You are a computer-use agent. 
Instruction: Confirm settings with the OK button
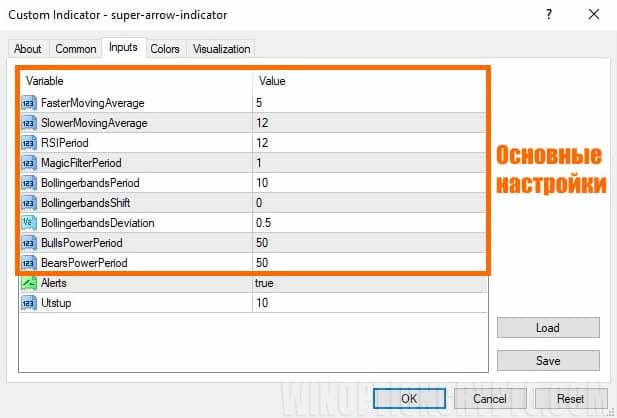[x=409, y=397]
